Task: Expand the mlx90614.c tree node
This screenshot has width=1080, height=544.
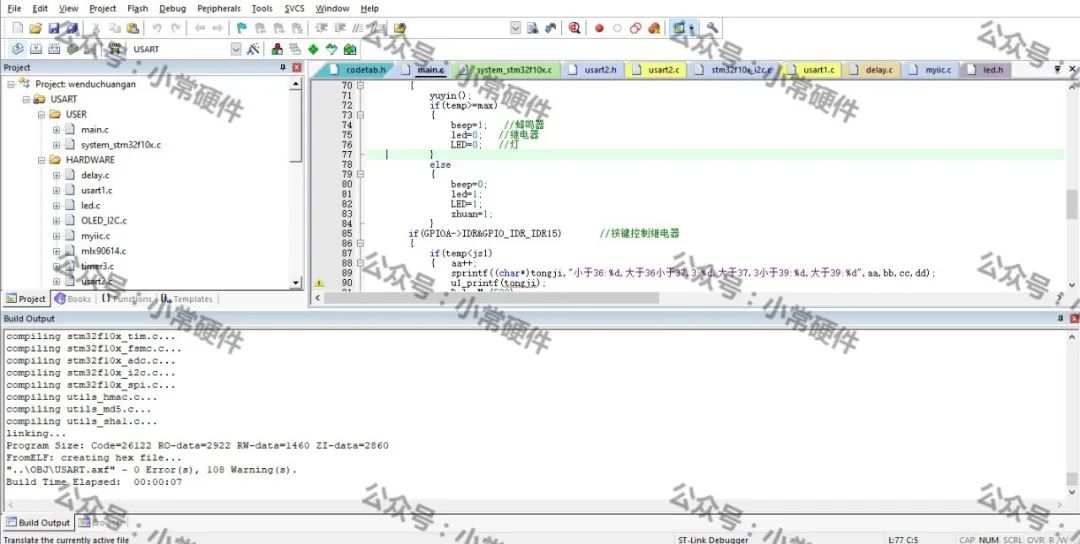Action: click(56, 251)
